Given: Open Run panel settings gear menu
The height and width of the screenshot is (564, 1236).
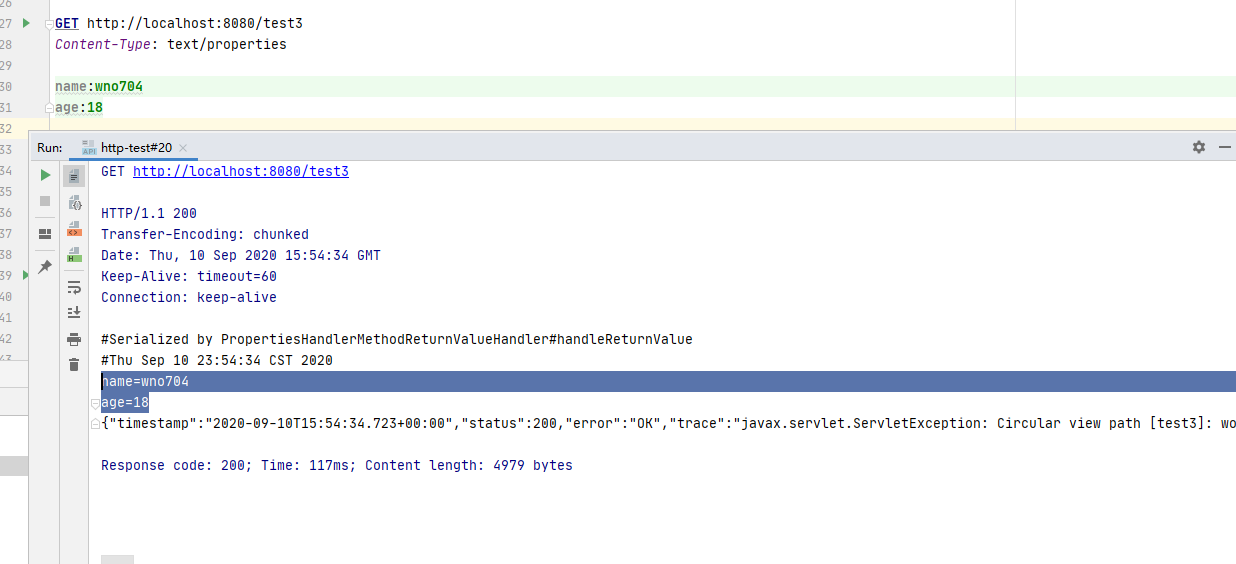Looking at the screenshot, I should click(x=1199, y=147).
